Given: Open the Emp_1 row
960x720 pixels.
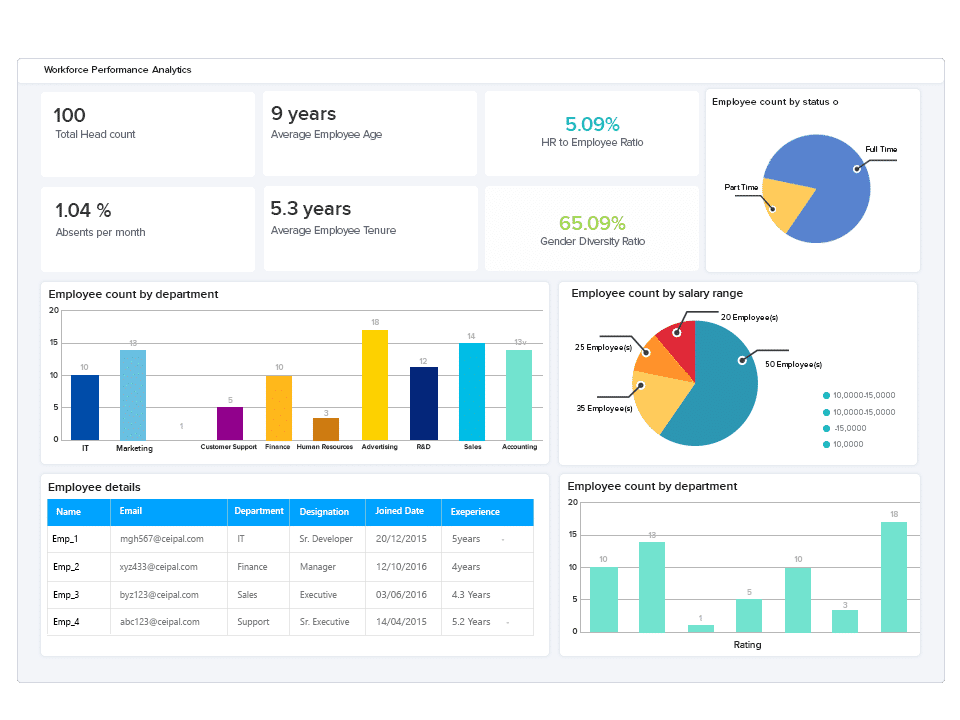Looking at the screenshot, I should click(x=290, y=539).
